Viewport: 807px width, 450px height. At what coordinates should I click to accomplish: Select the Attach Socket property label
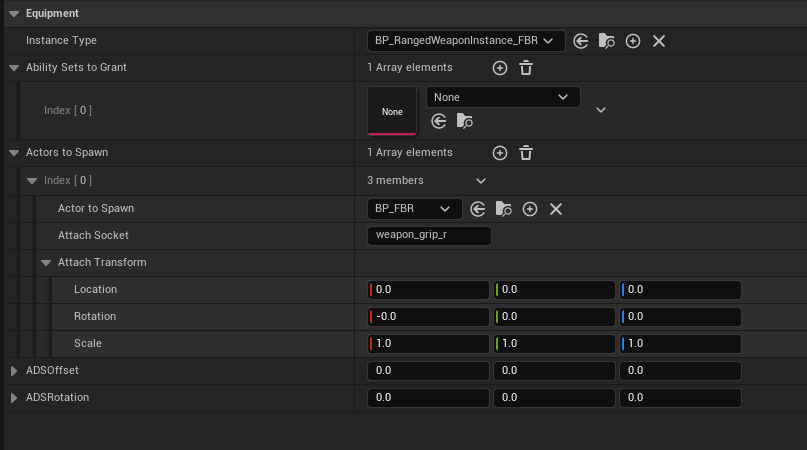[93, 235]
